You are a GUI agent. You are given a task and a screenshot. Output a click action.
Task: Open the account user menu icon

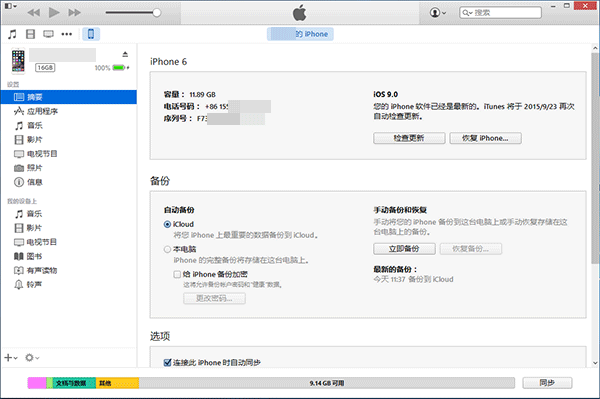pyautogui.click(x=438, y=13)
